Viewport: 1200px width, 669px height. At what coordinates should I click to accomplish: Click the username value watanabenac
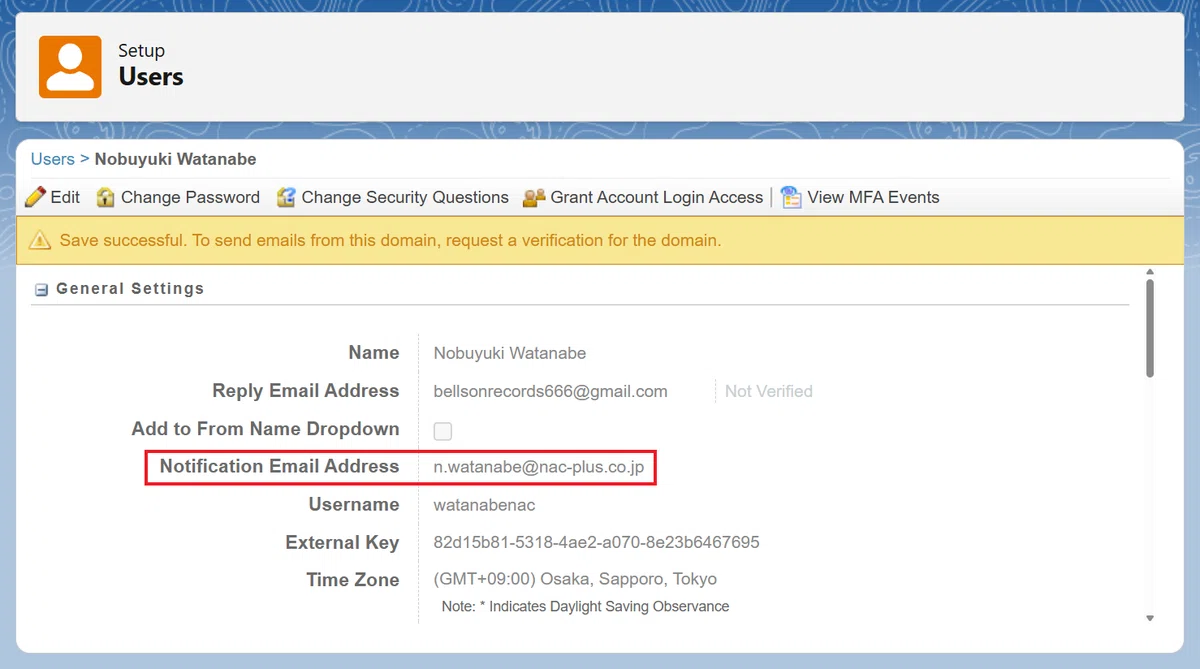coord(484,505)
